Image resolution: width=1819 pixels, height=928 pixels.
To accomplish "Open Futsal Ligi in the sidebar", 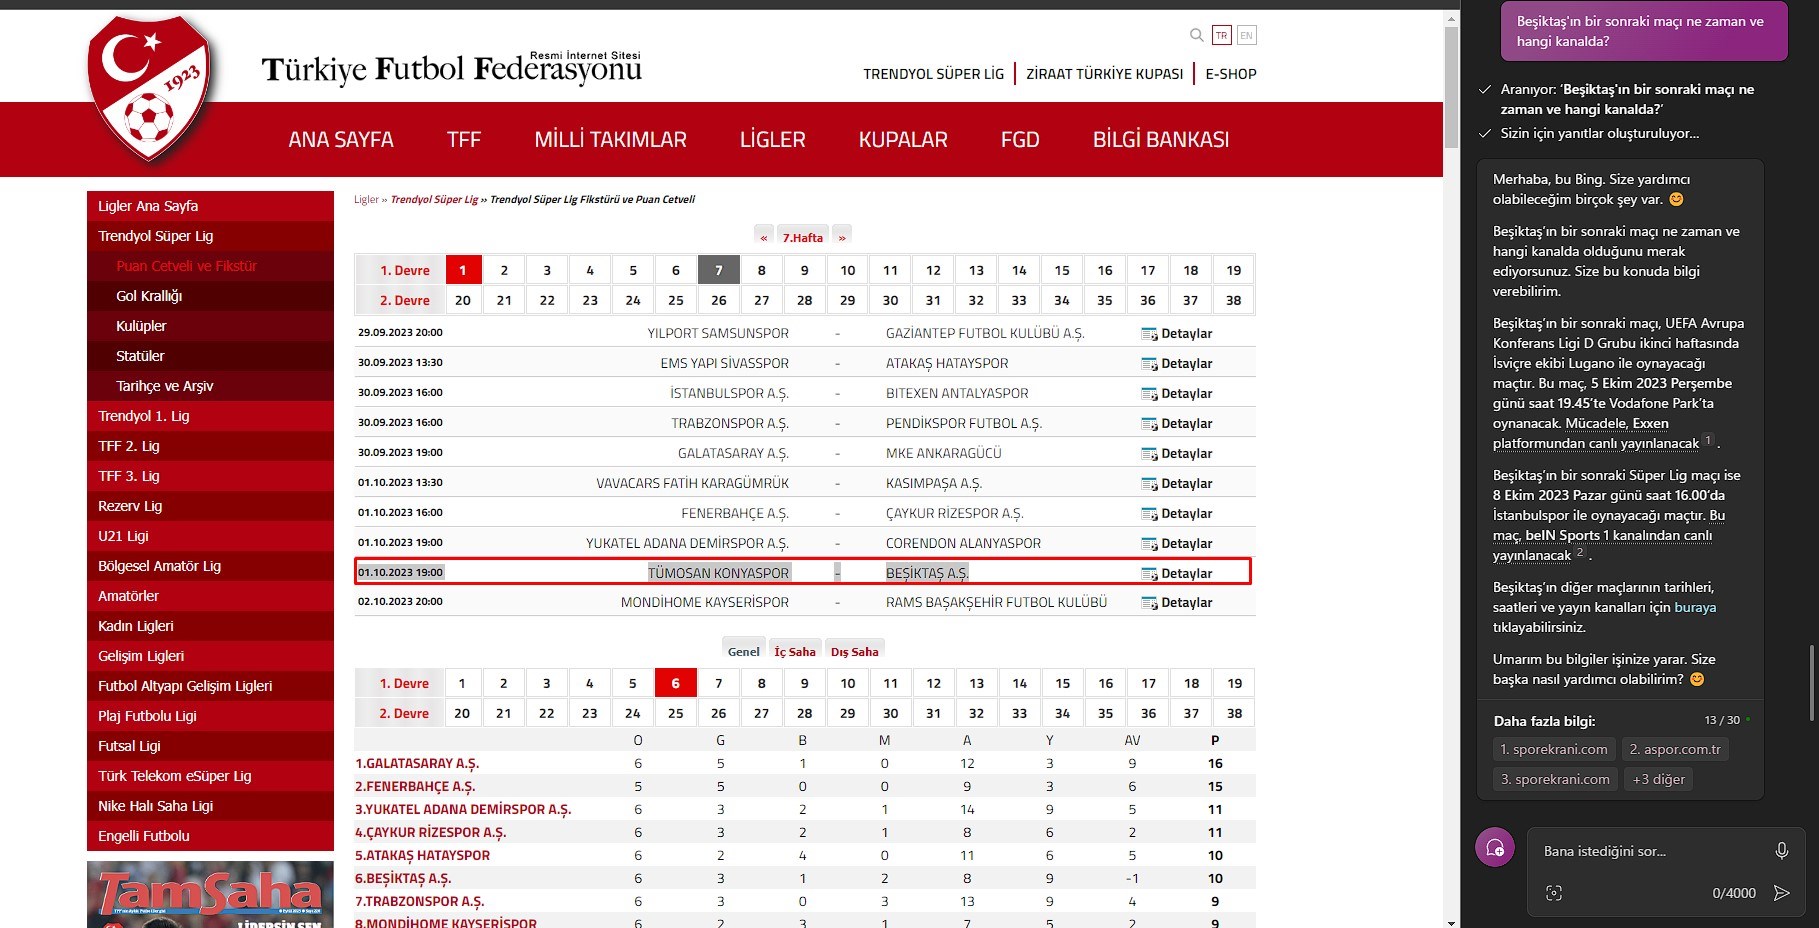I will click(211, 746).
